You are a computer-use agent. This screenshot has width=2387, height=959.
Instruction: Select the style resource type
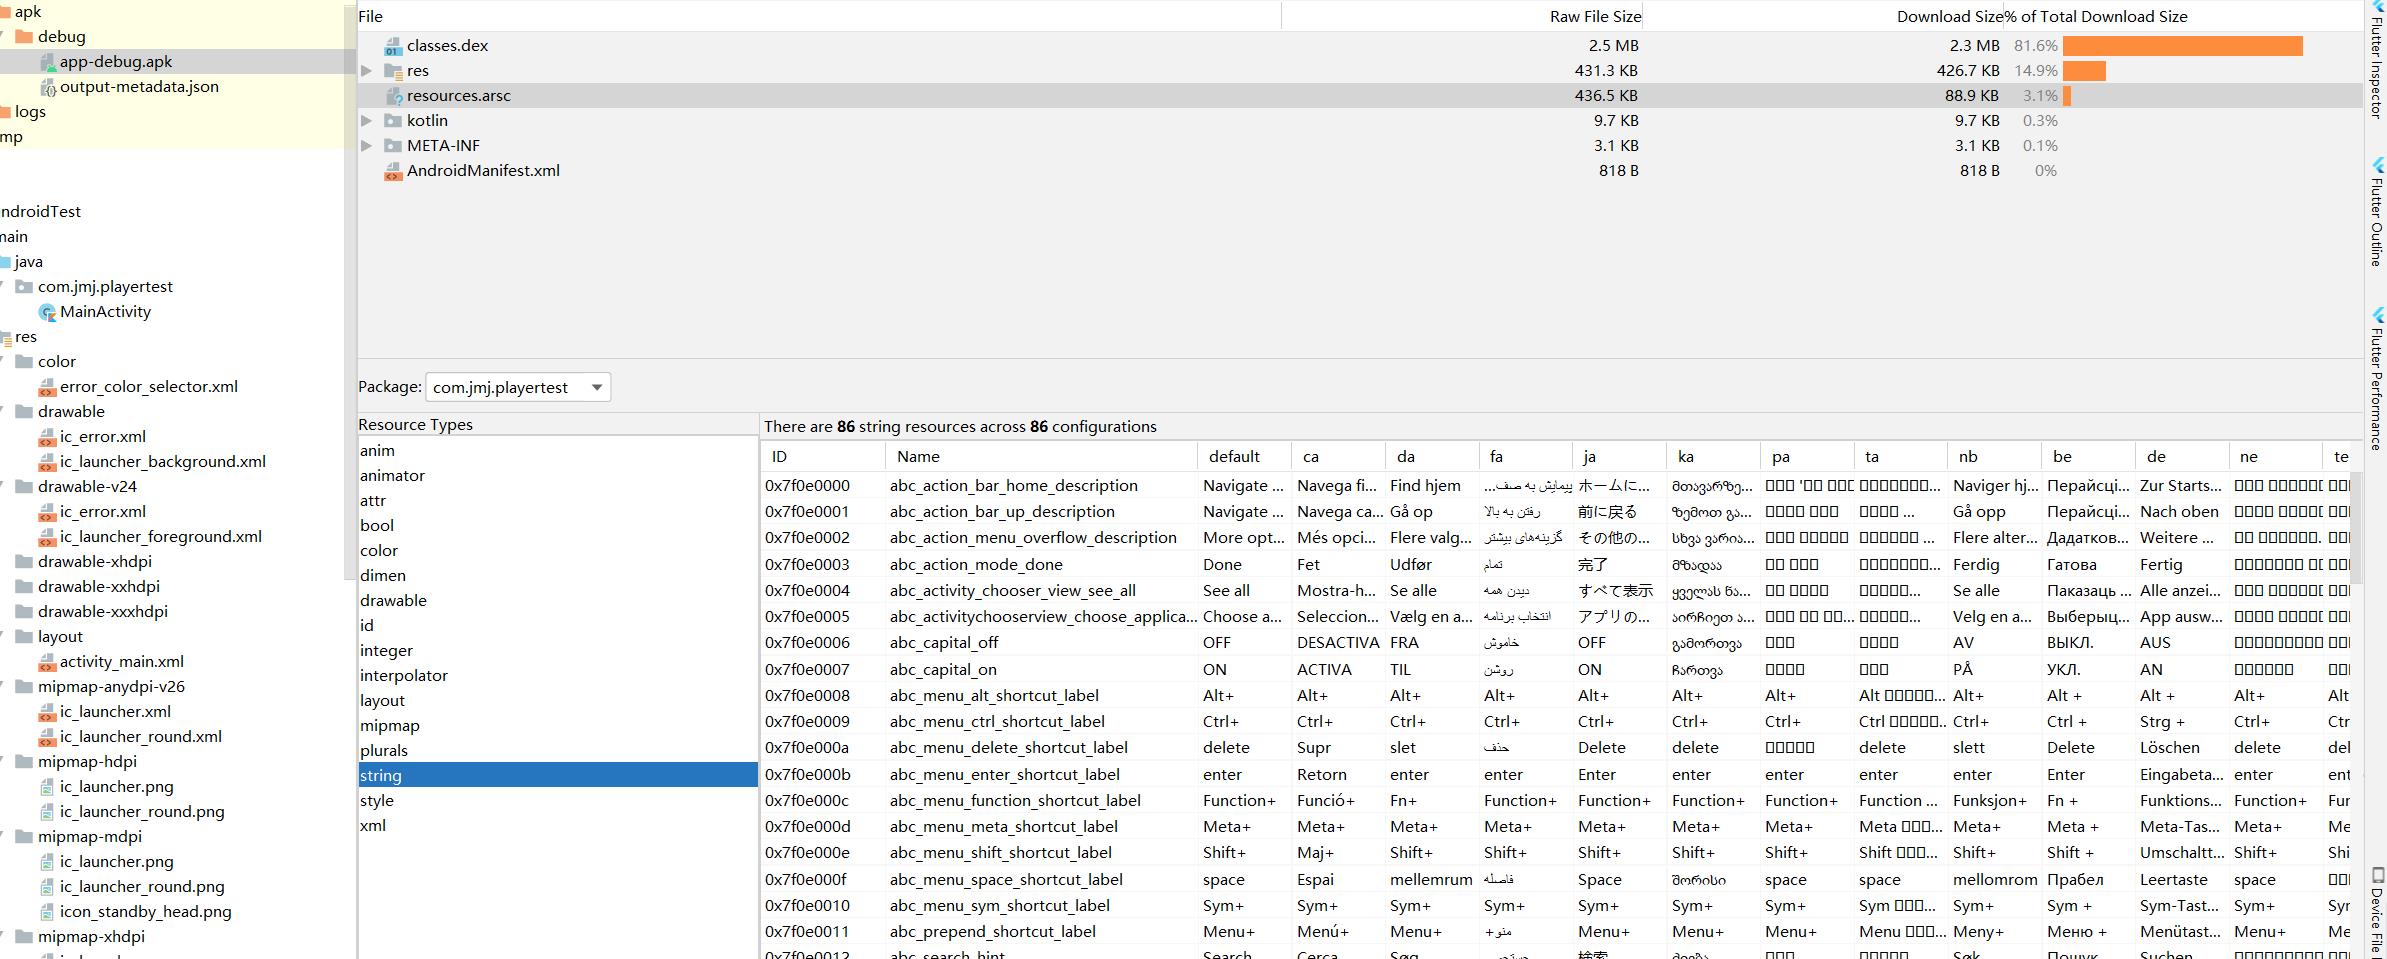tap(558, 801)
